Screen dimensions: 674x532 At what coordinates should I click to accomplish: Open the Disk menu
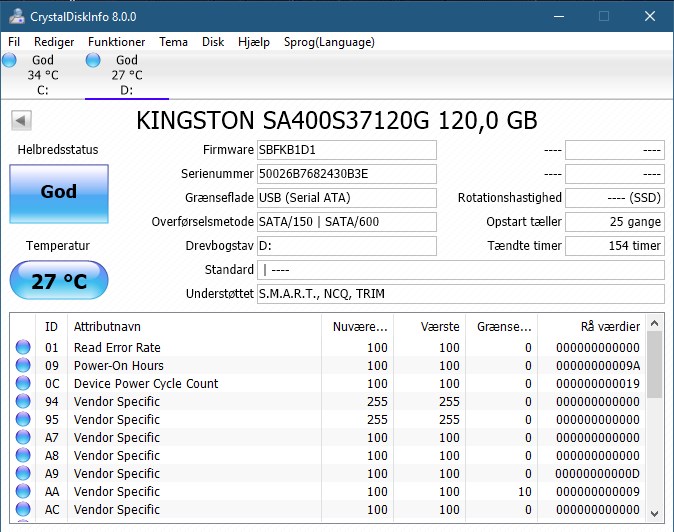click(213, 42)
